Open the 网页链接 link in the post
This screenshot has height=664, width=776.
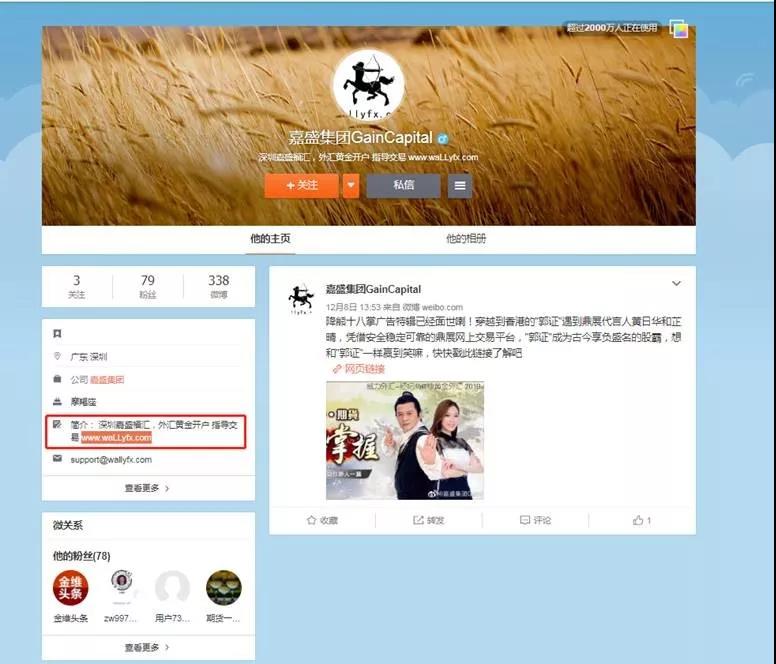pyautogui.click(x=359, y=369)
